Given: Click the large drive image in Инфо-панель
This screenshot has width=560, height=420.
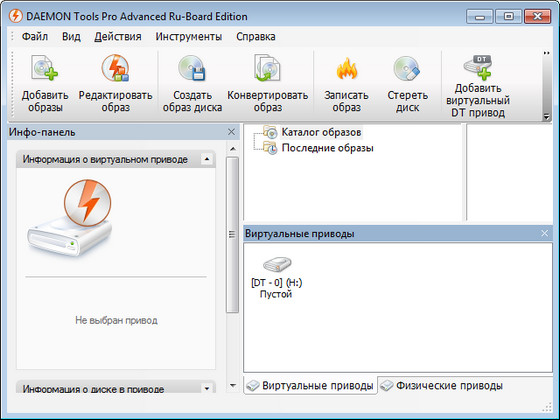Looking at the screenshot, I should (70, 219).
